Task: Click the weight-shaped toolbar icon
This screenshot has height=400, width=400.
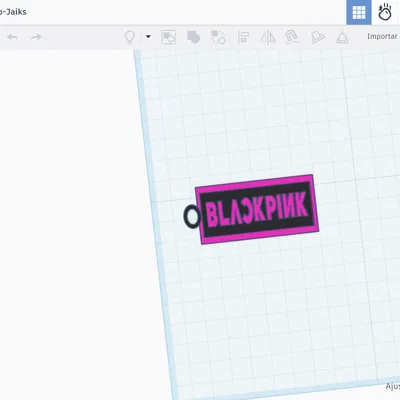Action: [x=342, y=37]
